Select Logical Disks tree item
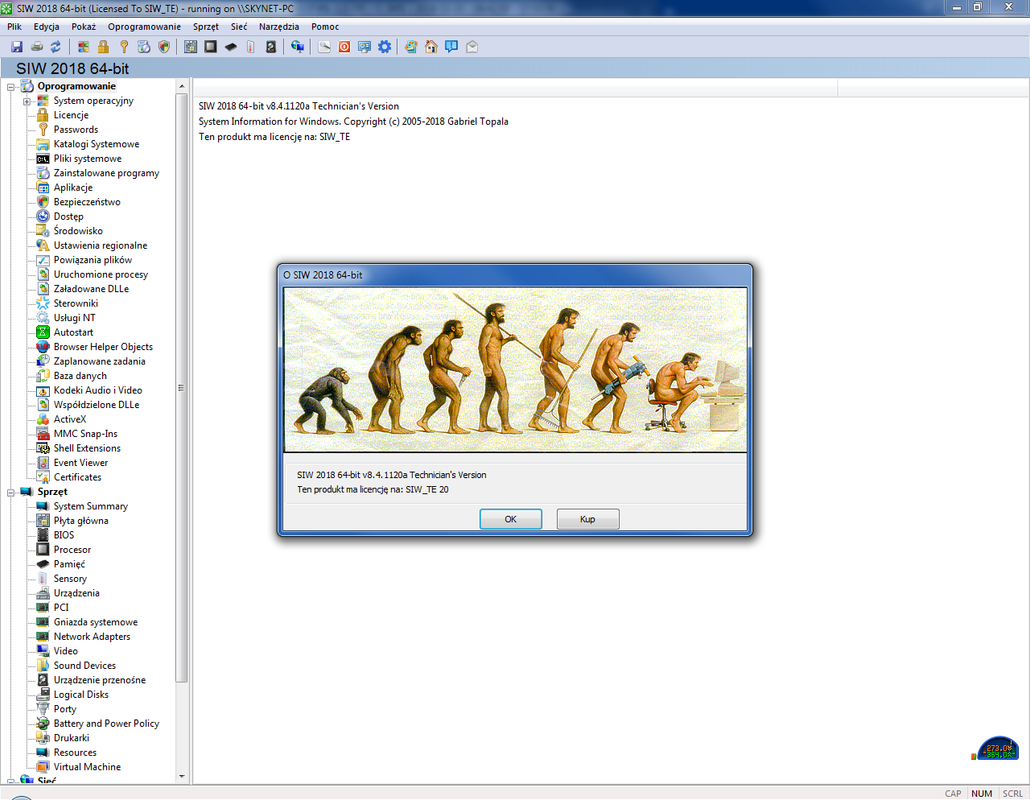The image size is (1030, 800). [81, 694]
